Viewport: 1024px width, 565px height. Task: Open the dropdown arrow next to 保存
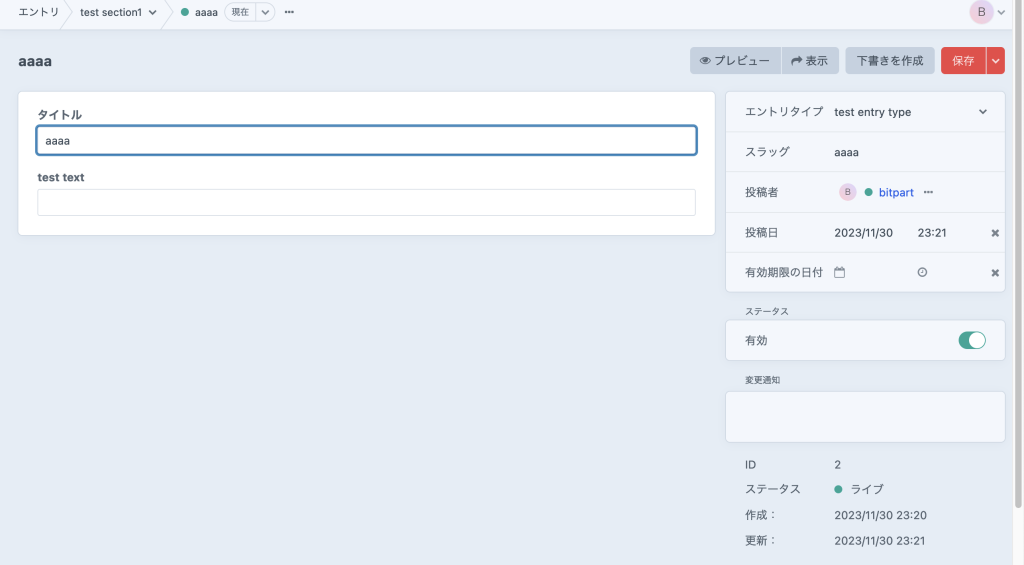tap(995, 61)
